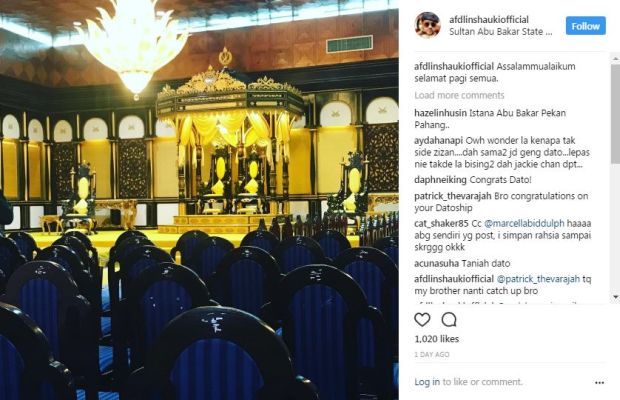This screenshot has width=620, height=400.
Task: Like the post with the heart icon
Action: [x=422, y=319]
